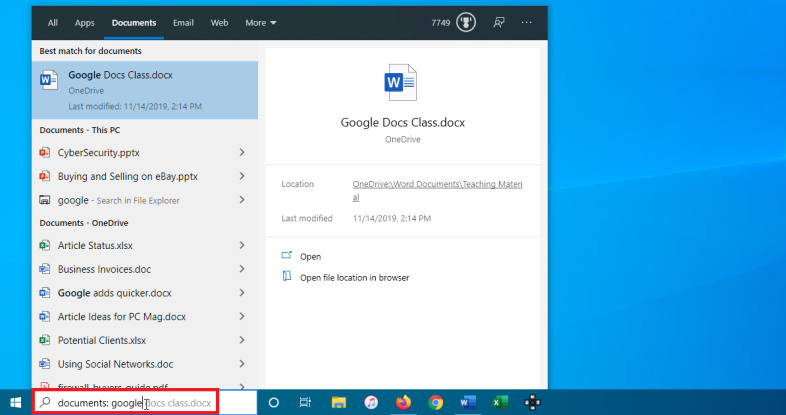Image resolution: width=786 pixels, height=415 pixels.
Task: Open the More filter dropdown
Action: (261, 23)
